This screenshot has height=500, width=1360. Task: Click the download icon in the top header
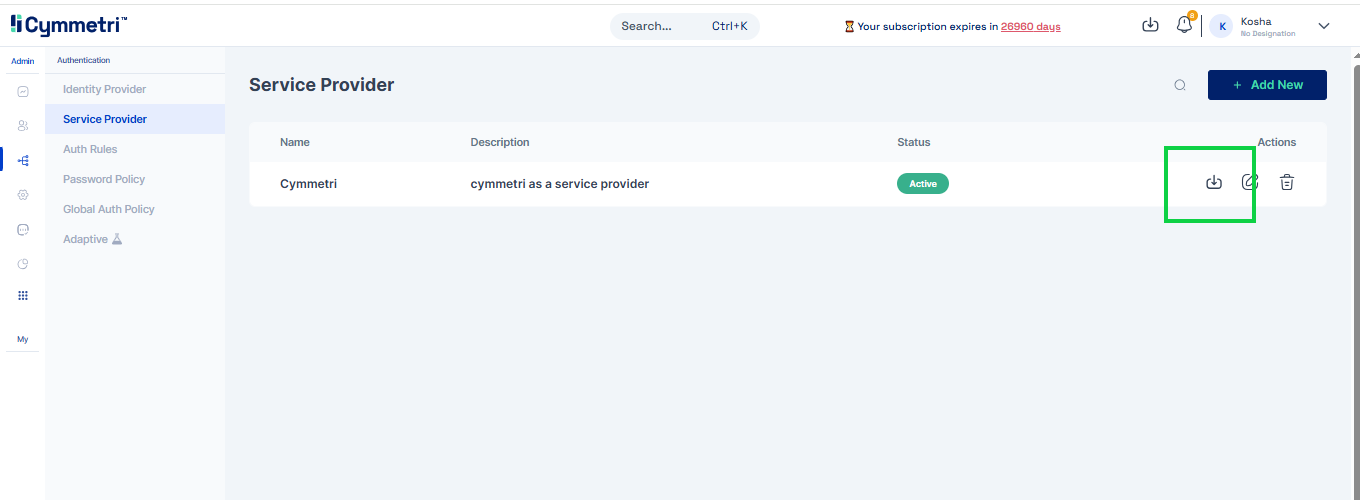tap(1150, 25)
